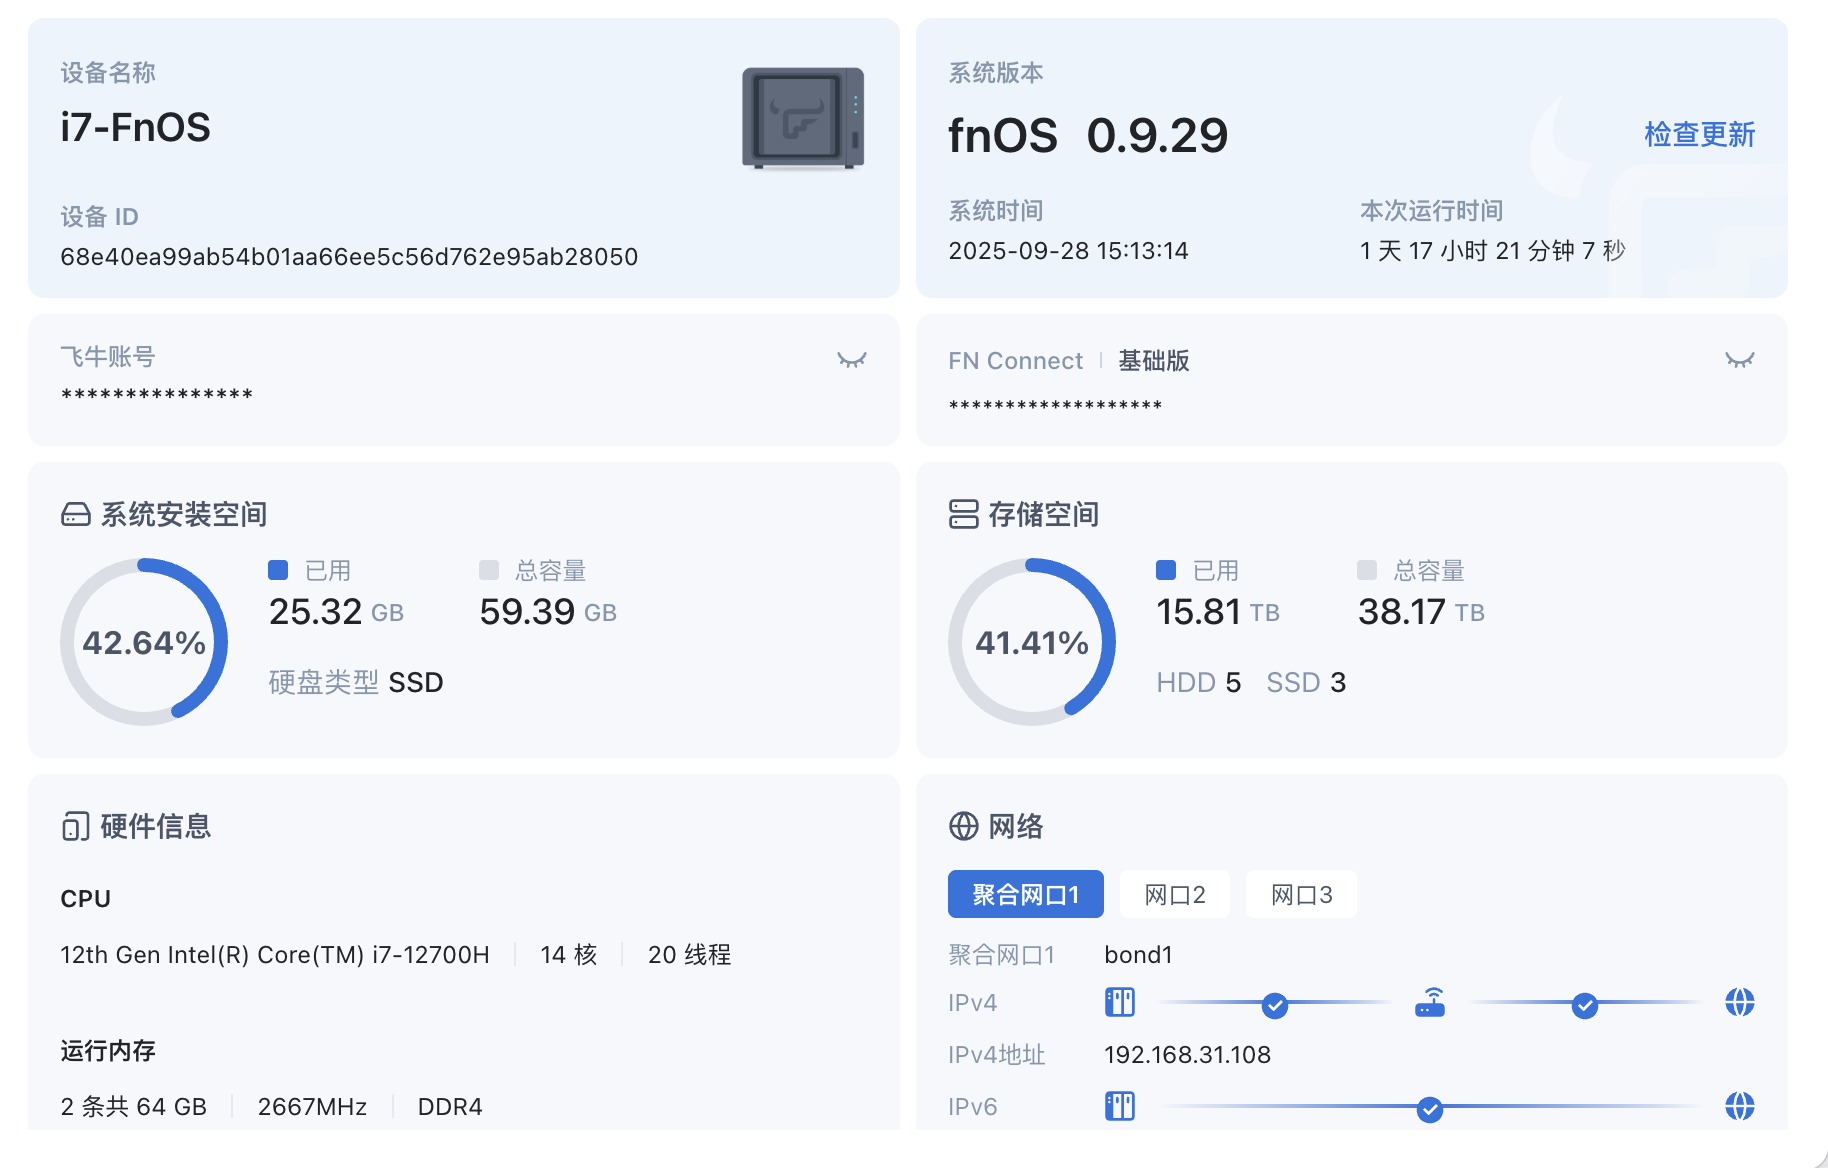1828x1168 pixels.
Task: Click the 检查更新 link
Action: (x=1699, y=134)
